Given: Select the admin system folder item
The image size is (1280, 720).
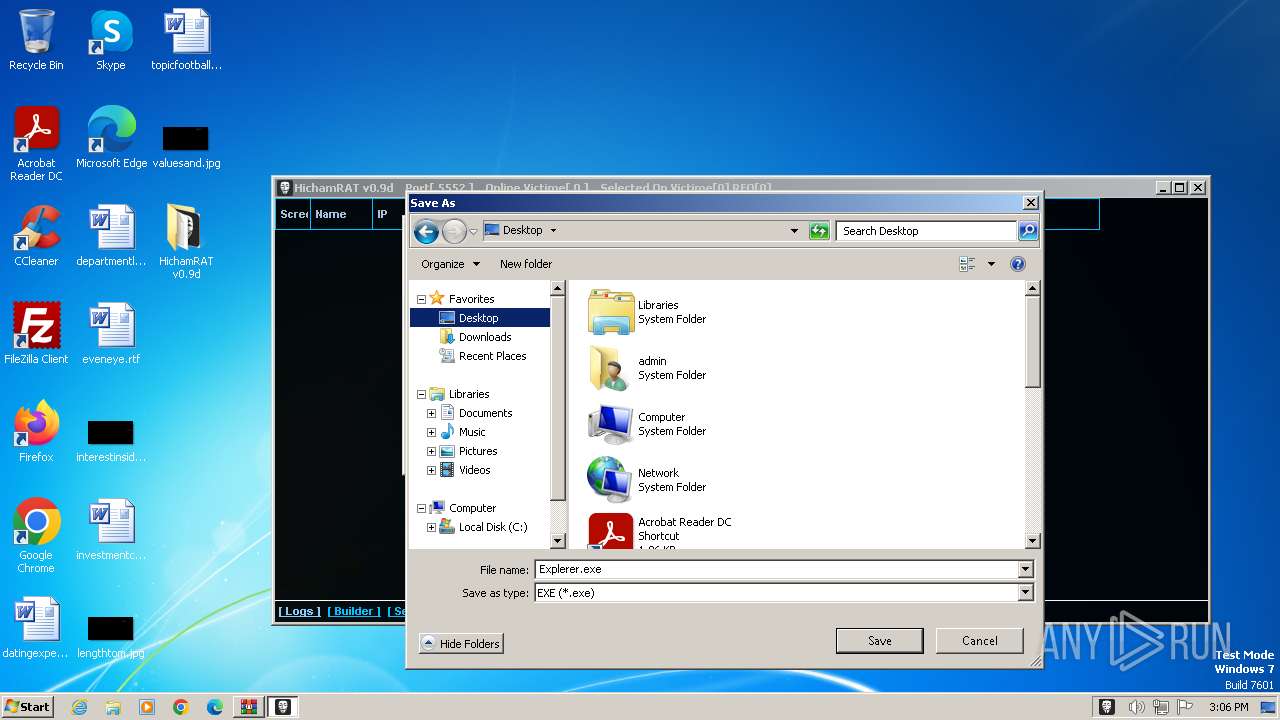Looking at the screenshot, I should [647, 368].
